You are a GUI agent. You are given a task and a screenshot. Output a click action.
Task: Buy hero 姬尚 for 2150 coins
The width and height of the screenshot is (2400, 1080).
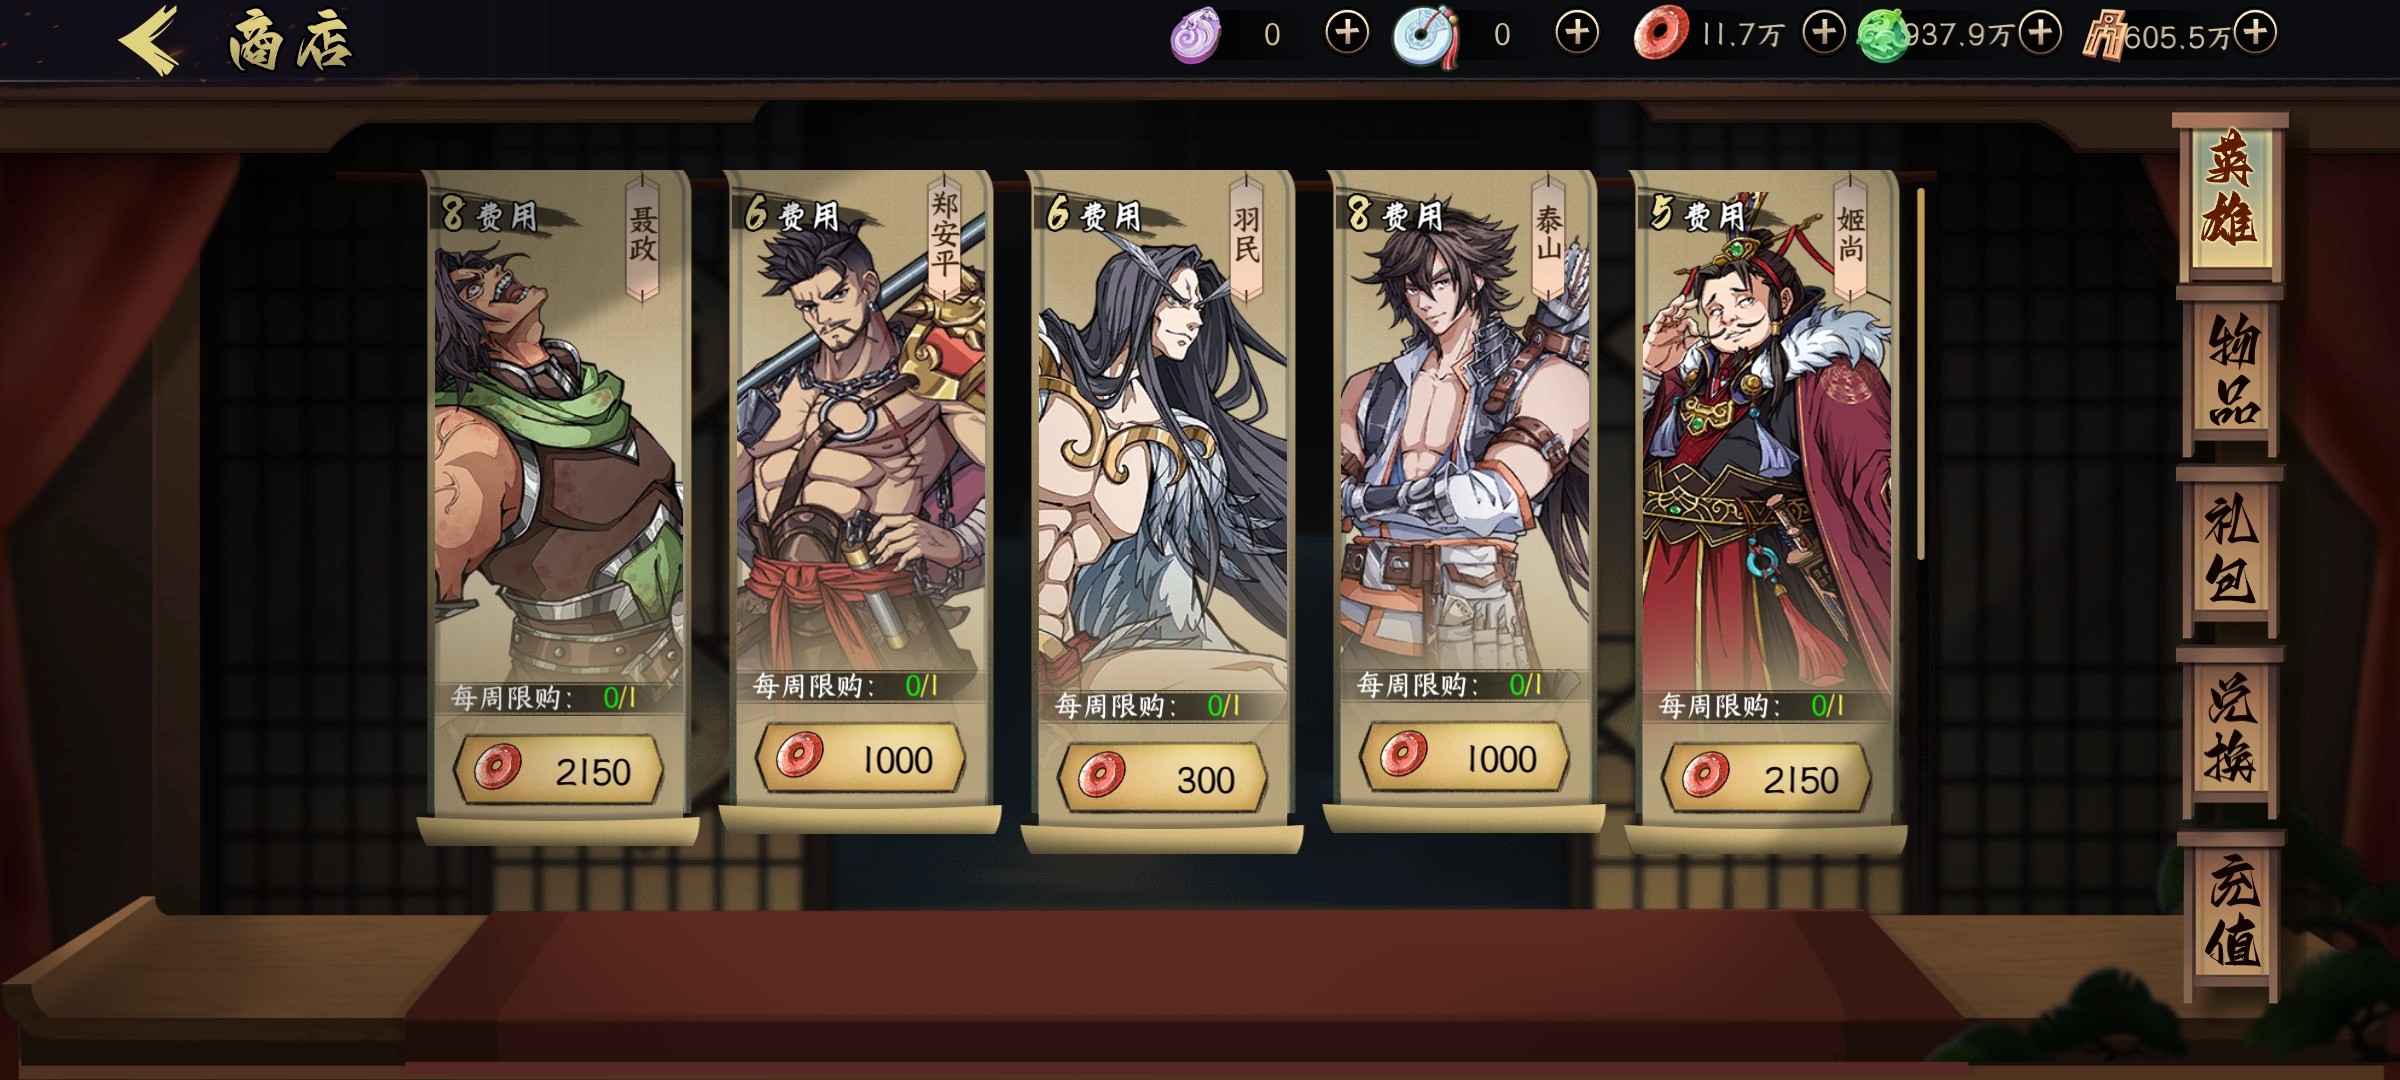pyautogui.click(x=1766, y=778)
